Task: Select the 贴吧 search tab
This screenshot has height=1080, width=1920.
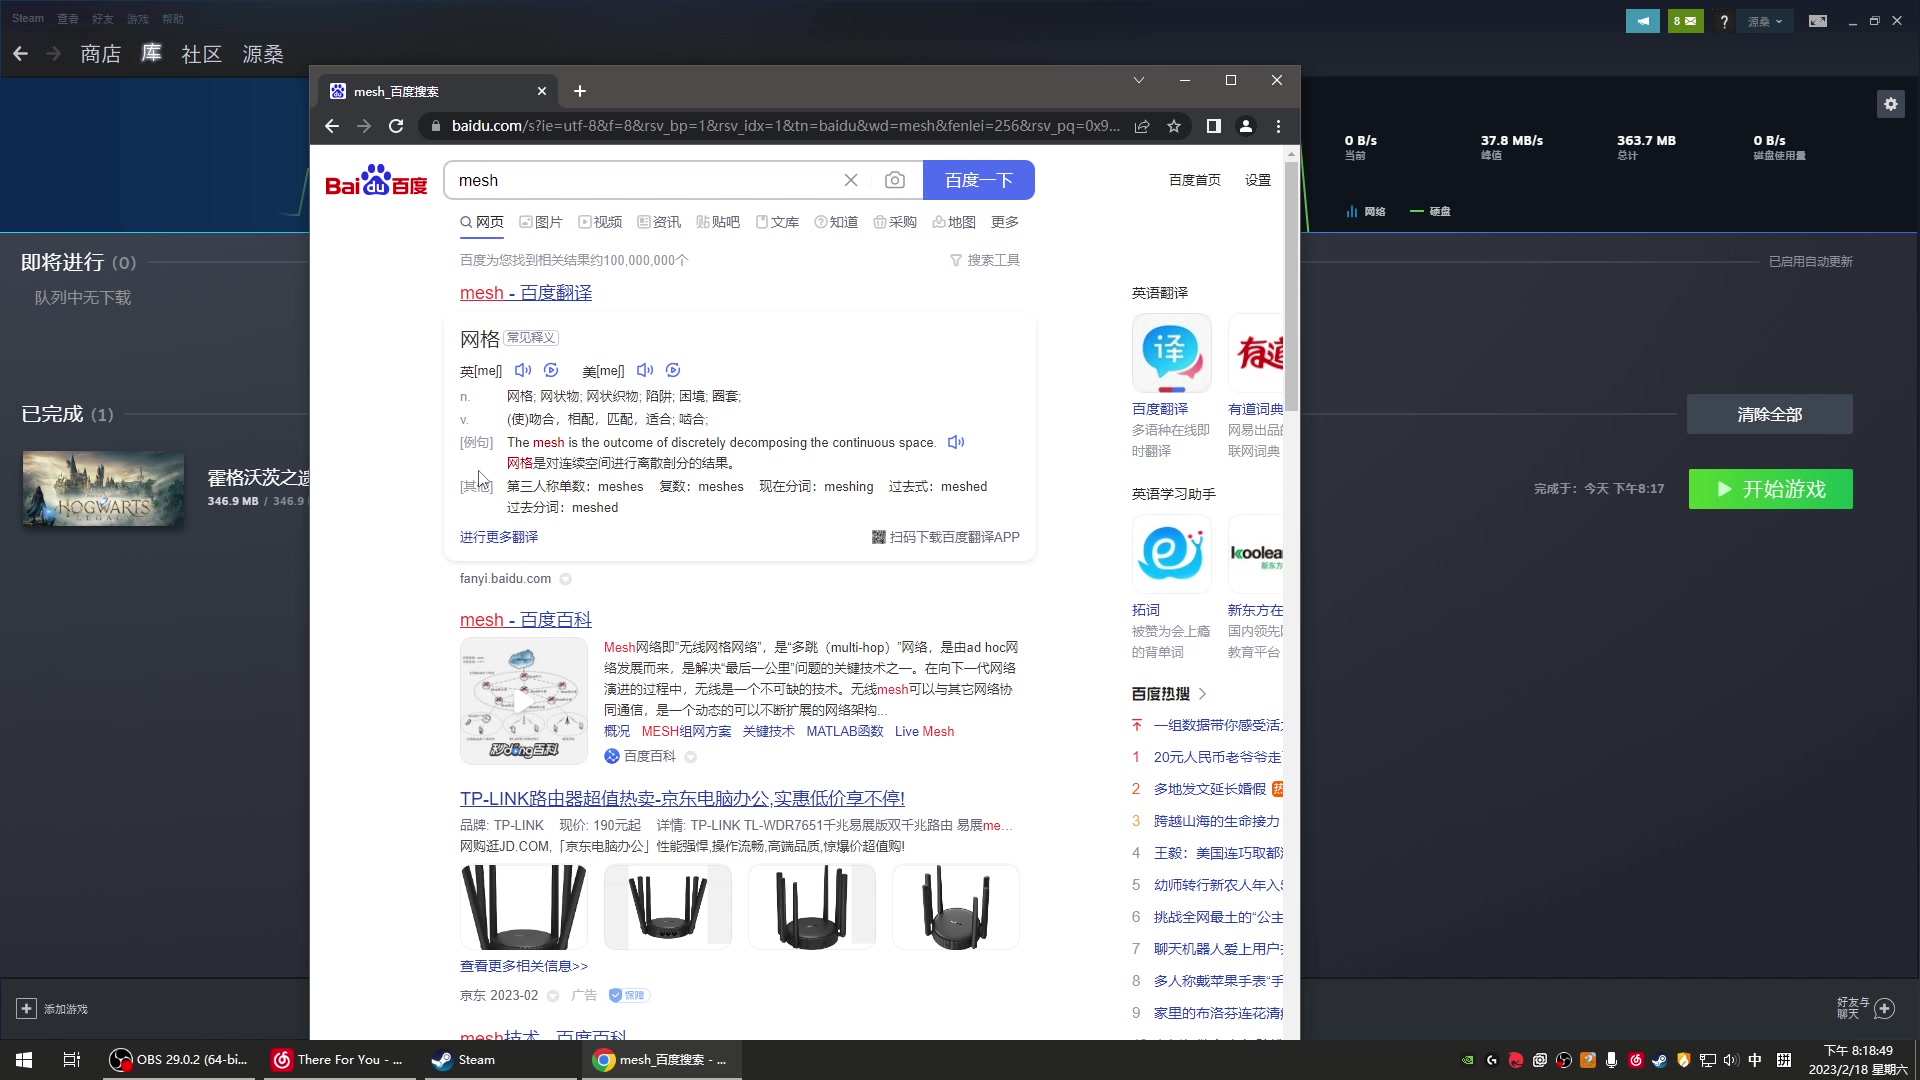Action: click(718, 222)
